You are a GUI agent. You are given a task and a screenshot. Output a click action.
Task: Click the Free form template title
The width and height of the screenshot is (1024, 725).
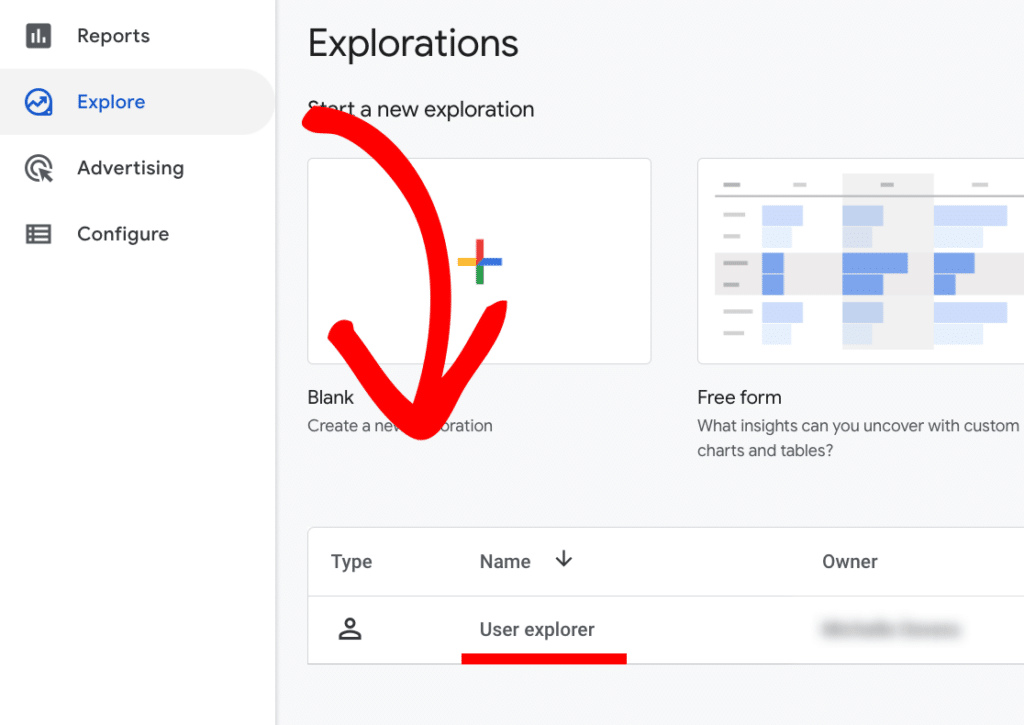(739, 397)
